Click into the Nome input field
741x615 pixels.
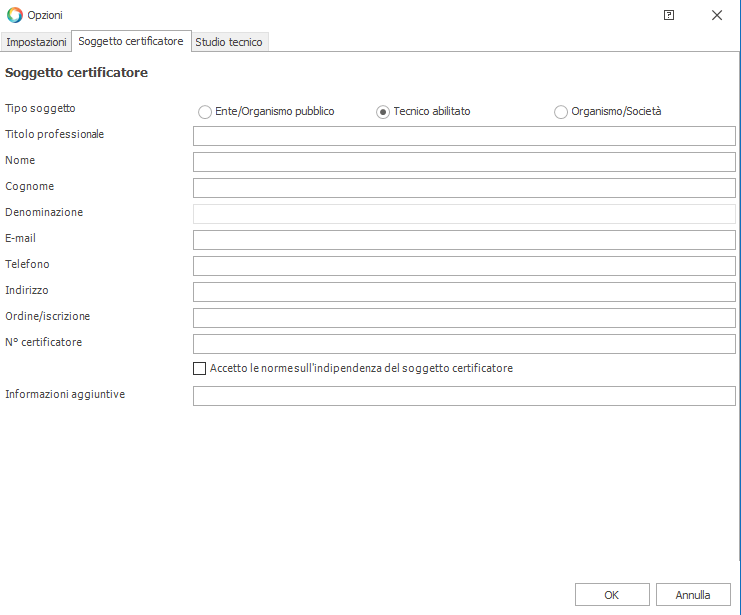(464, 162)
